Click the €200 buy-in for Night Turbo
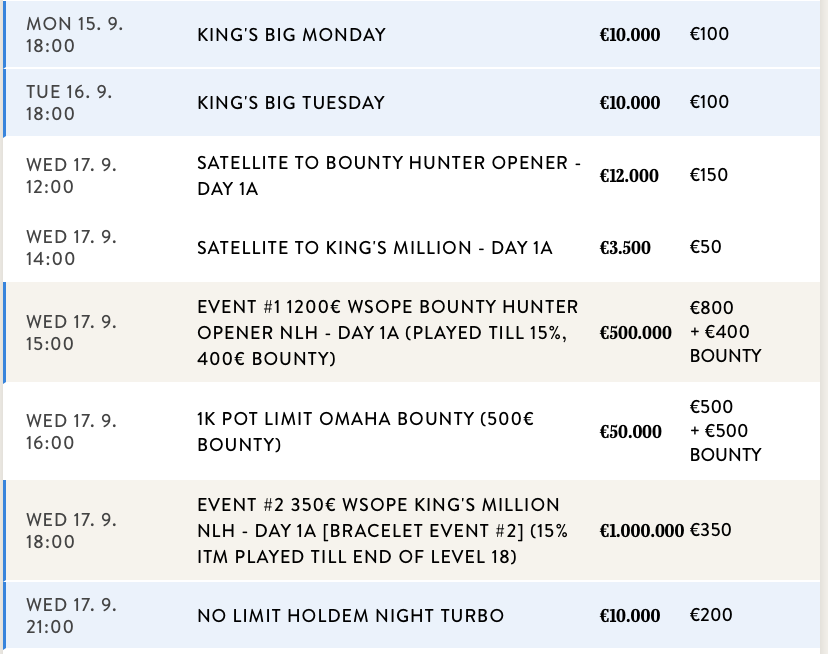Image resolution: width=828 pixels, height=654 pixels. pos(710,615)
